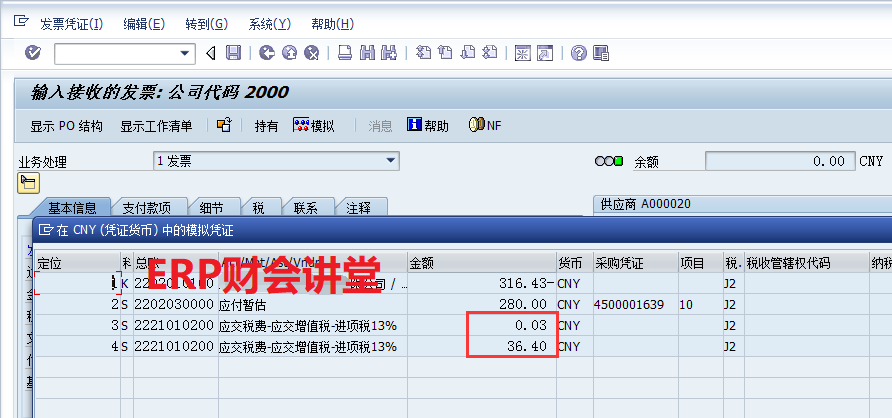Switch to the 支付款项 tab
The height and width of the screenshot is (418, 892).
click(x=147, y=208)
